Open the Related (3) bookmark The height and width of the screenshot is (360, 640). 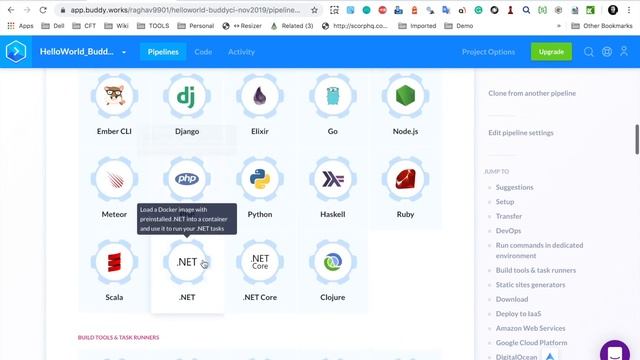click(x=291, y=26)
